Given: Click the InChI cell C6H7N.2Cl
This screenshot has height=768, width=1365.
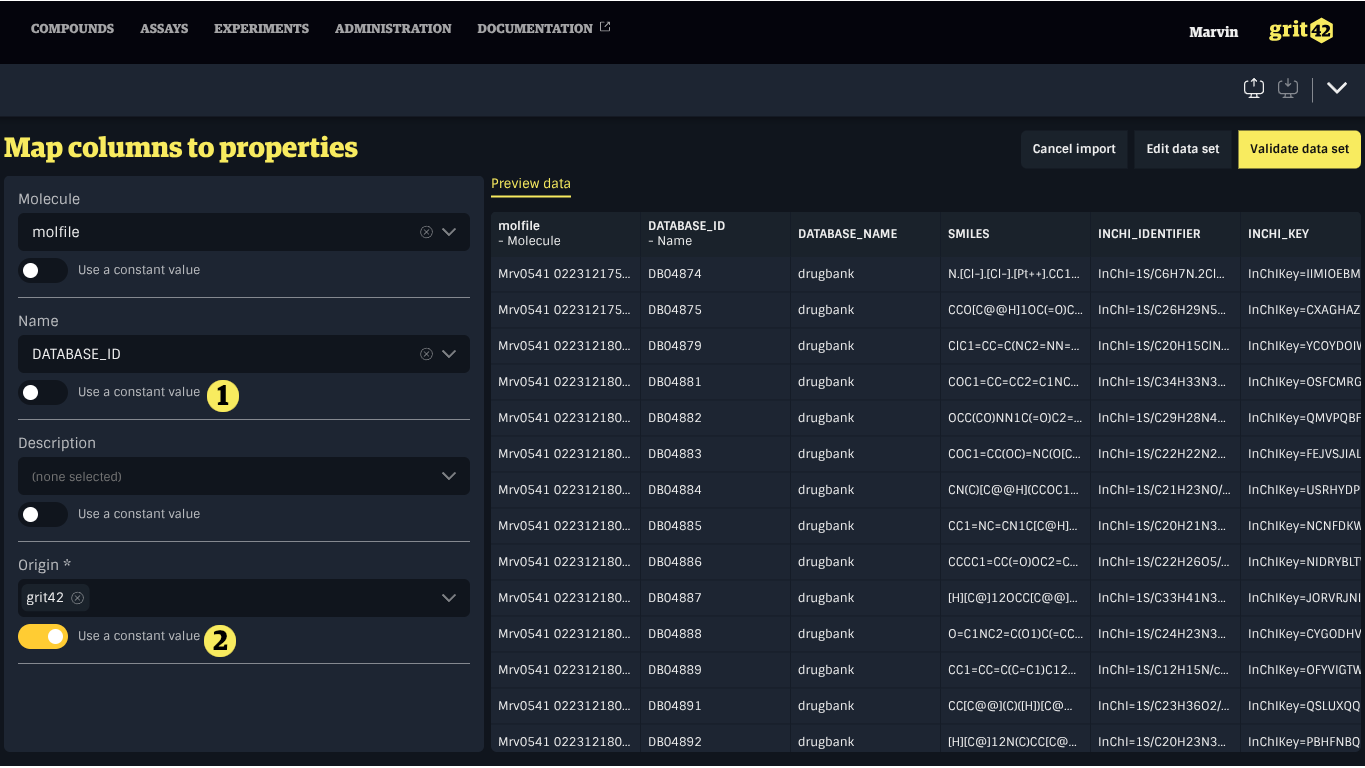Looking at the screenshot, I should click(1165, 274).
